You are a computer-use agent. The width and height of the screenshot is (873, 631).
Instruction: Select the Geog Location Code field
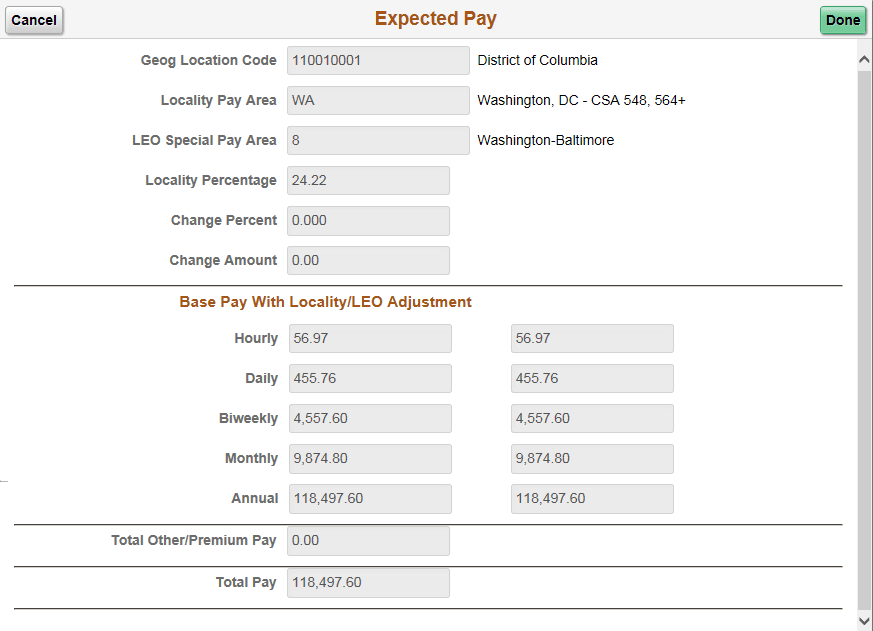tap(377, 60)
